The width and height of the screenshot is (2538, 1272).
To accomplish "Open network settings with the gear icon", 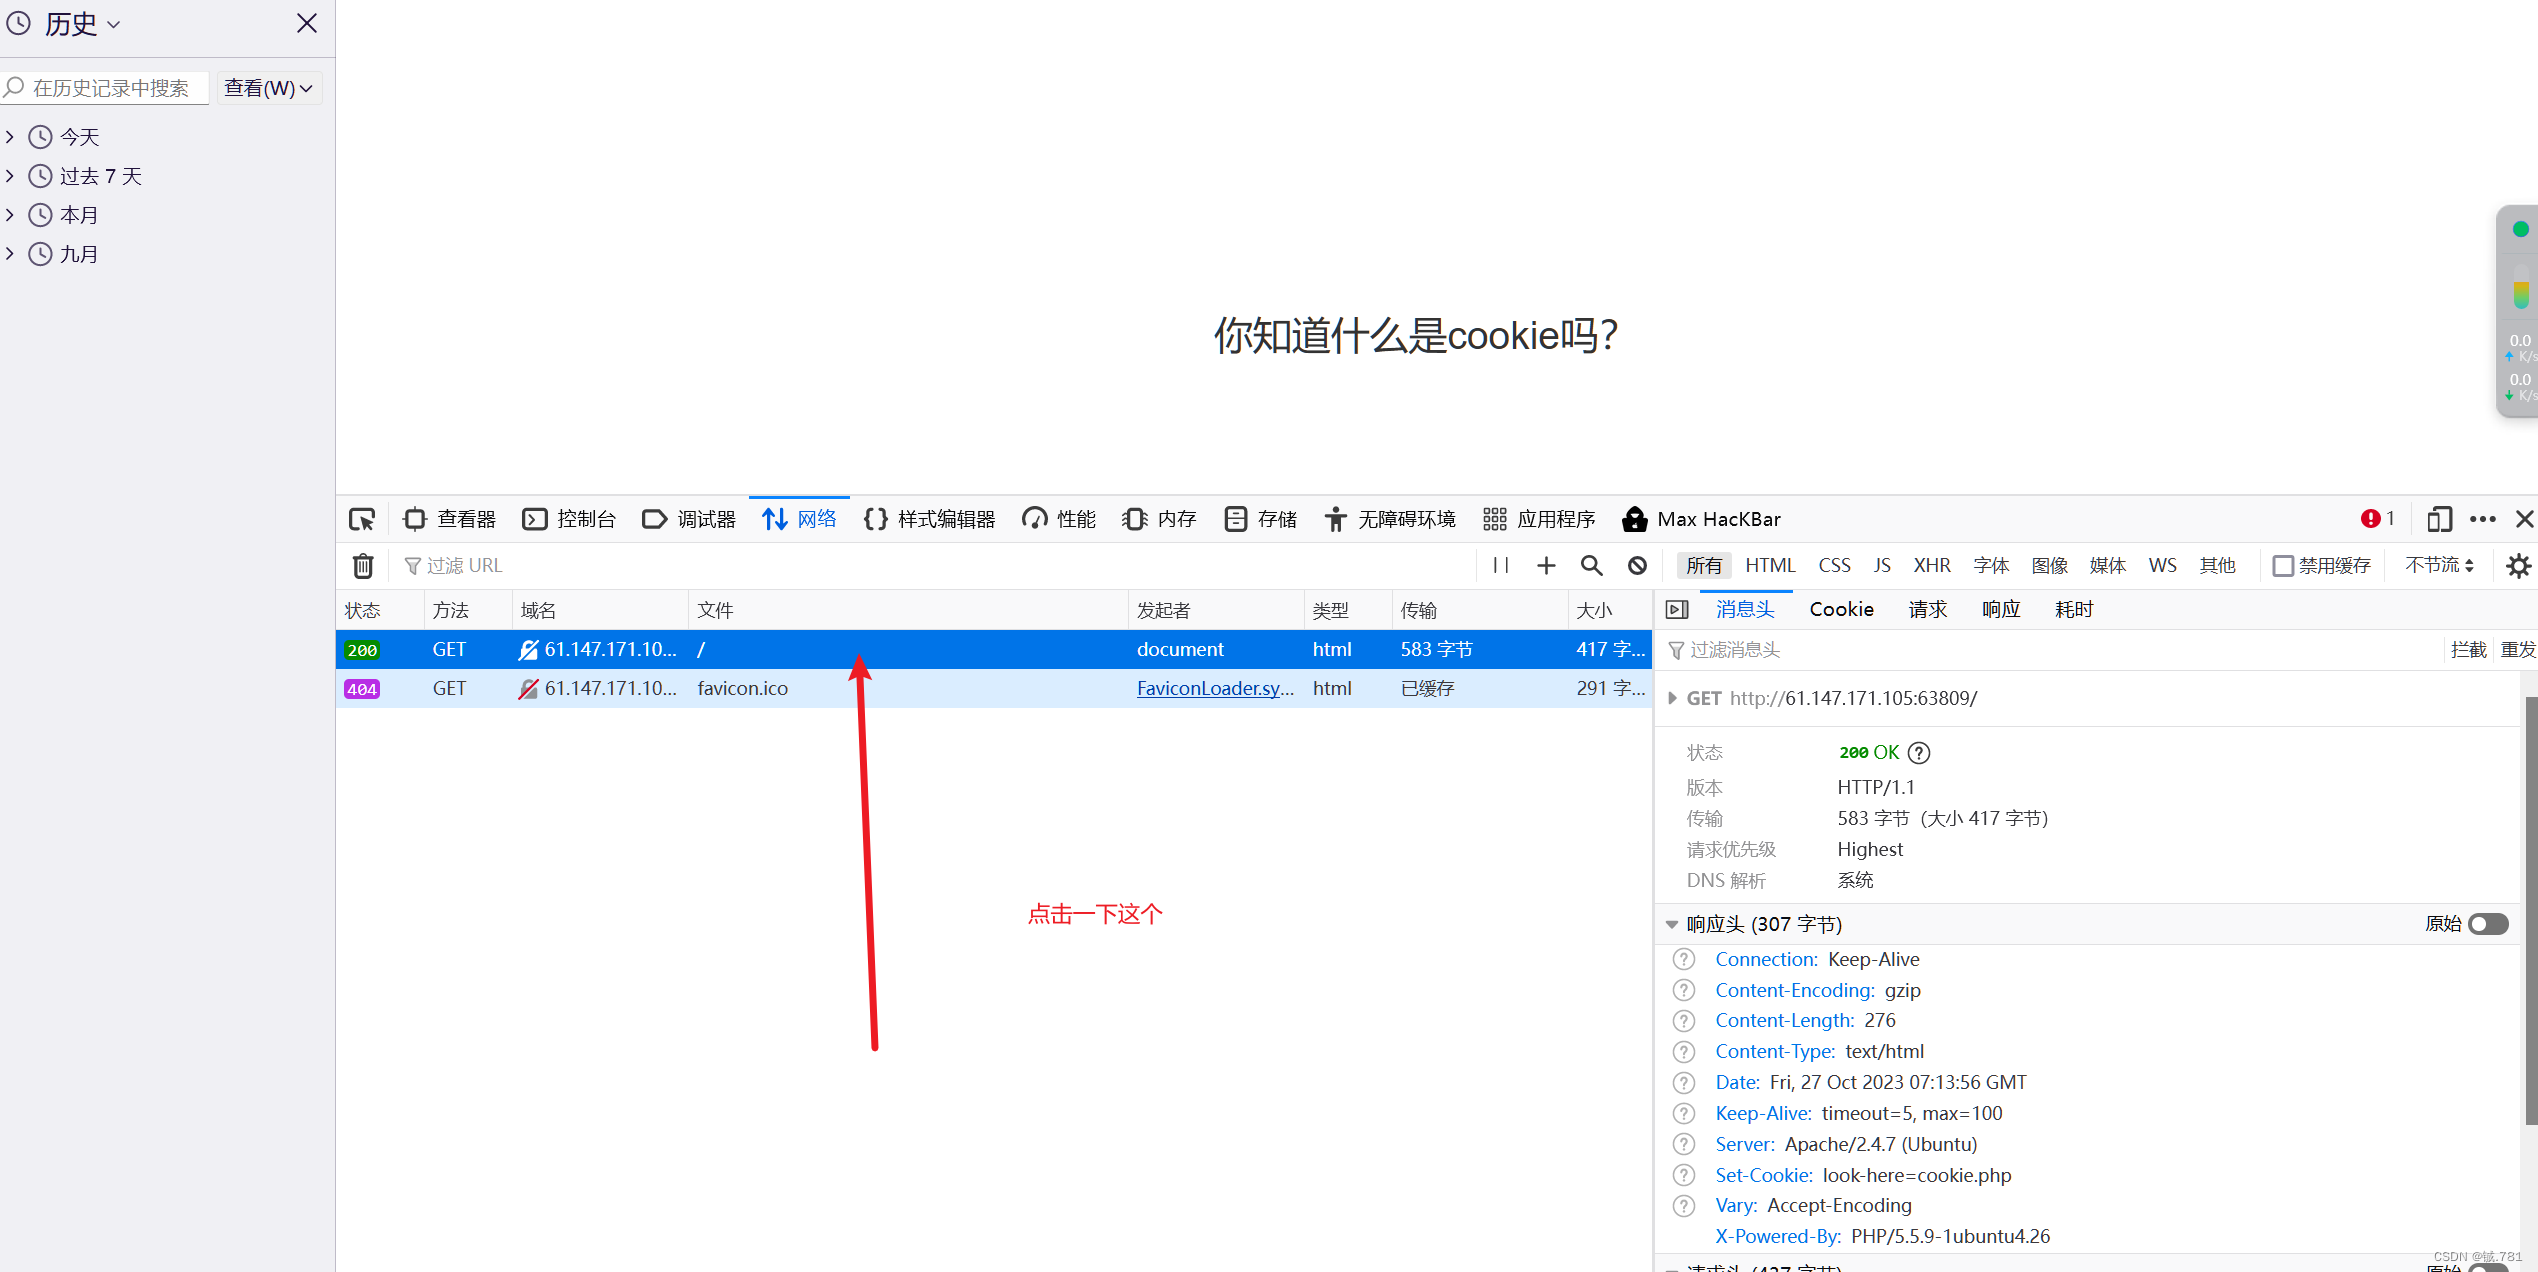I will point(2518,566).
